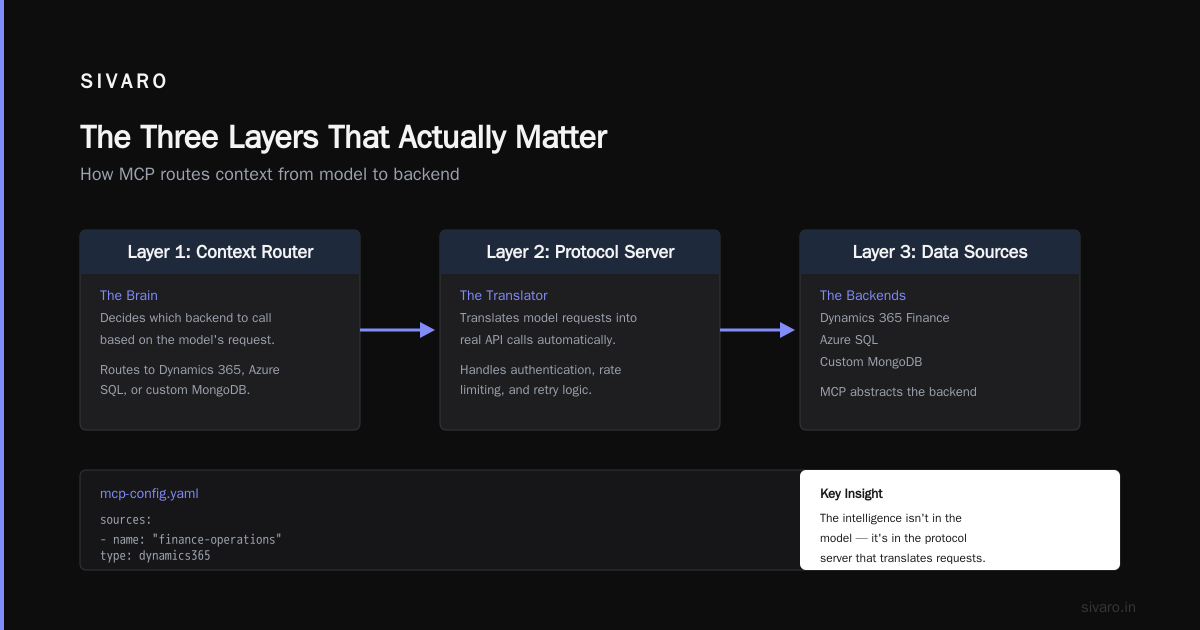Click the MCP abstracts the backend text
1200x630 pixels.
(x=898, y=392)
